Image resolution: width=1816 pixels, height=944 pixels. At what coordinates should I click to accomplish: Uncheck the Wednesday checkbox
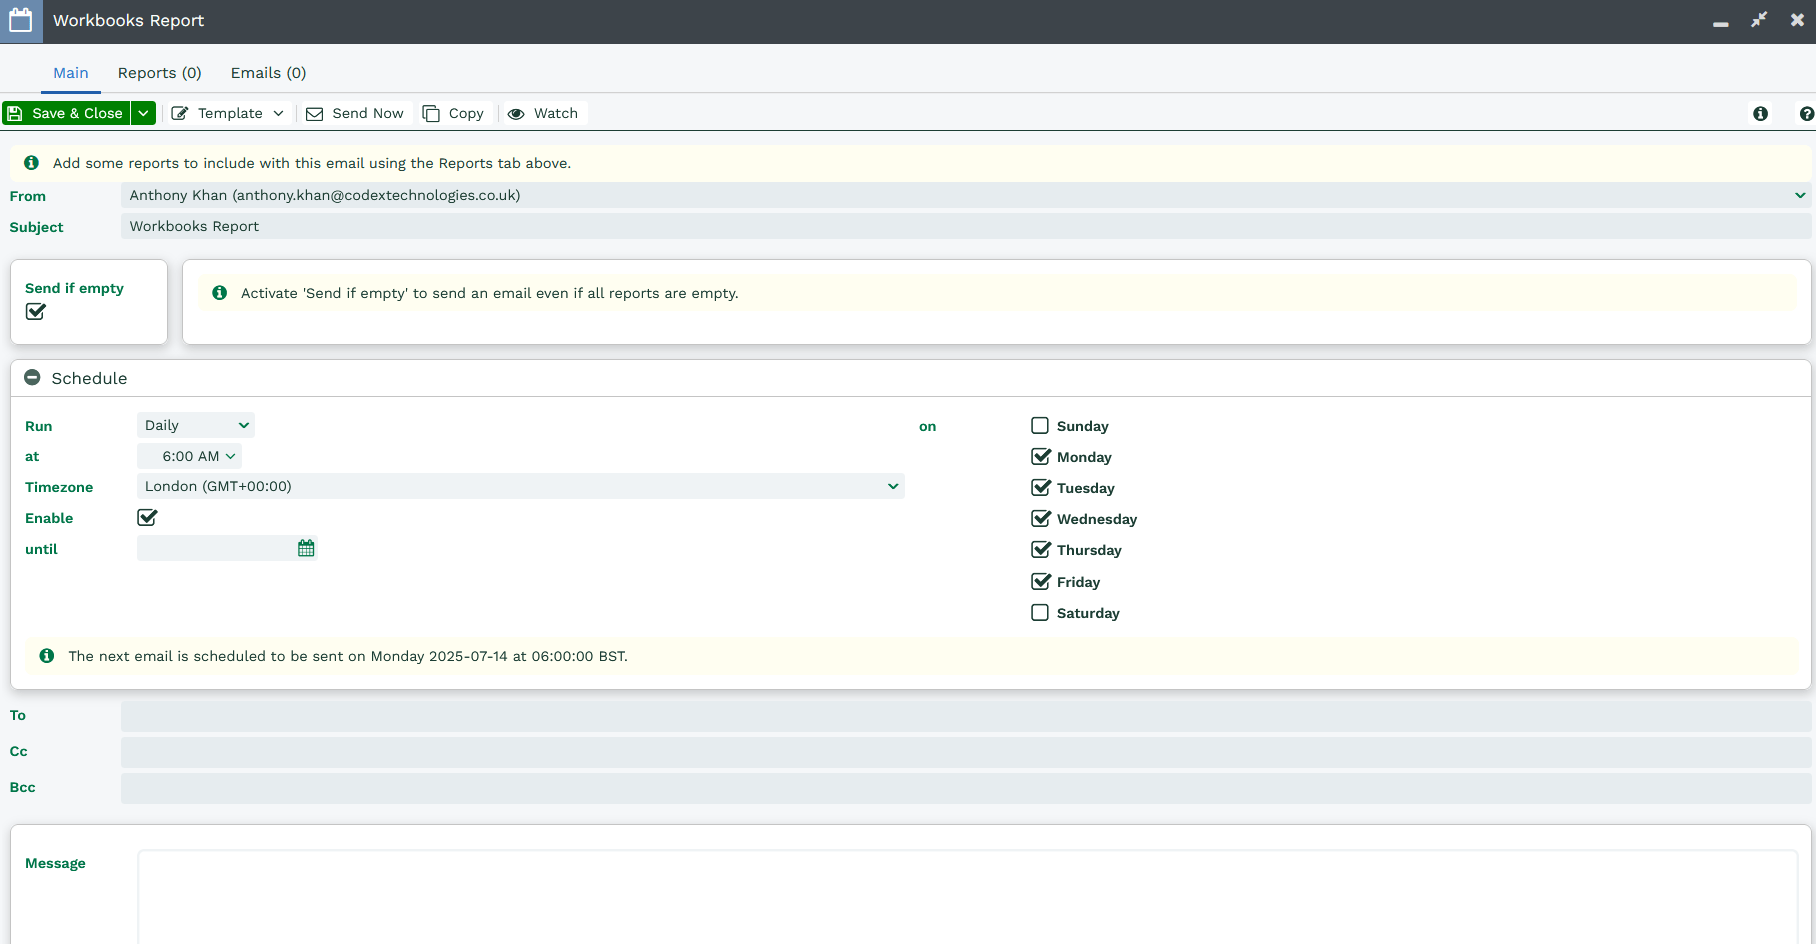[x=1041, y=518]
